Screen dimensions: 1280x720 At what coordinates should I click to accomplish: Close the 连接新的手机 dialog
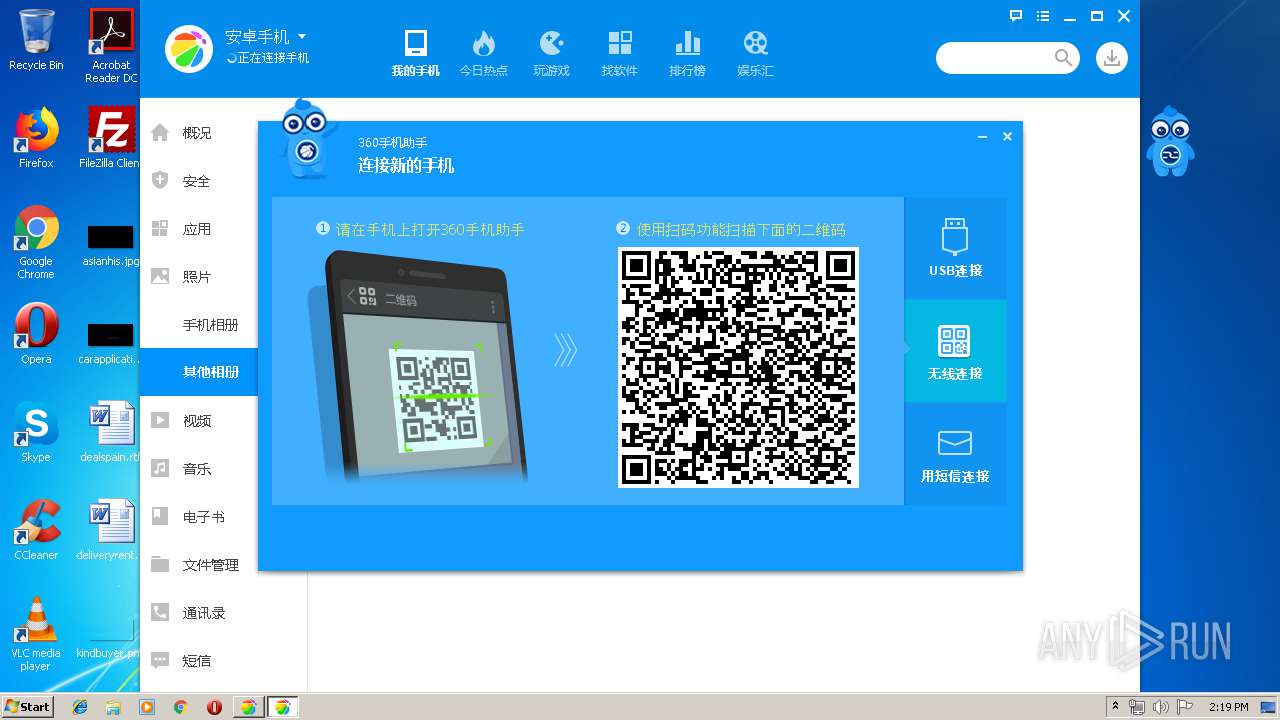pos(1007,137)
